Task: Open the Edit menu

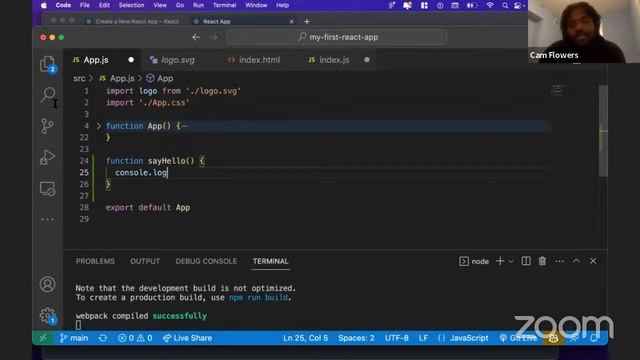Action: click(x=104, y=5)
